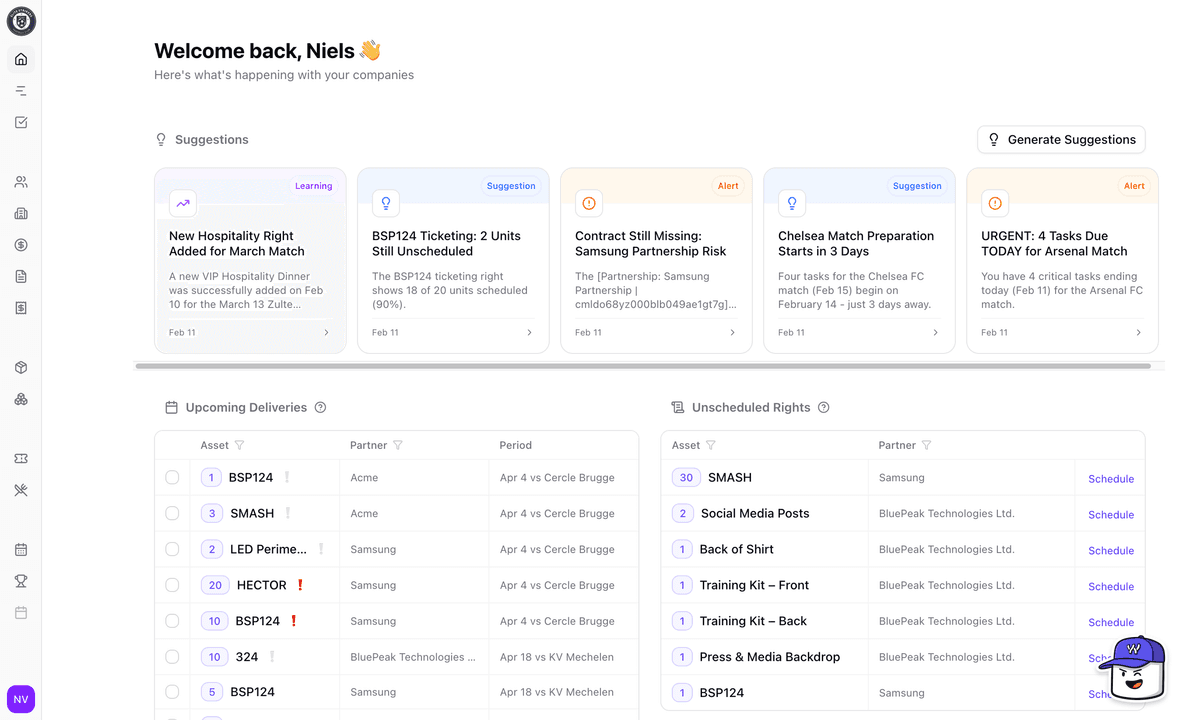
Task: Open the URGENT 4 Tasks Due TODAY card title
Action: tap(1054, 243)
